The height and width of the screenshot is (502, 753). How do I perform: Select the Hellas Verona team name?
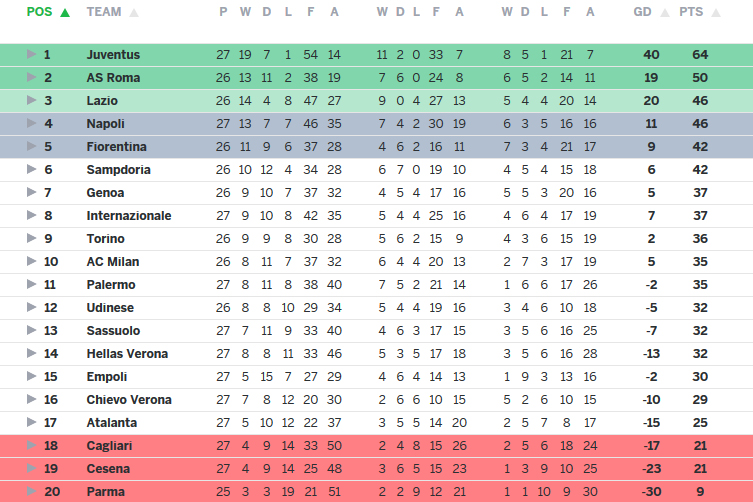pos(127,353)
